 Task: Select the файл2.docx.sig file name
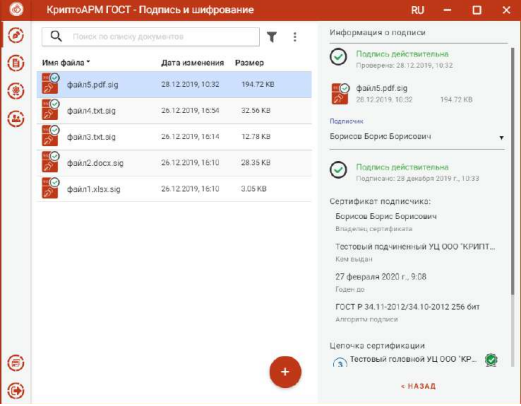tap(95, 163)
